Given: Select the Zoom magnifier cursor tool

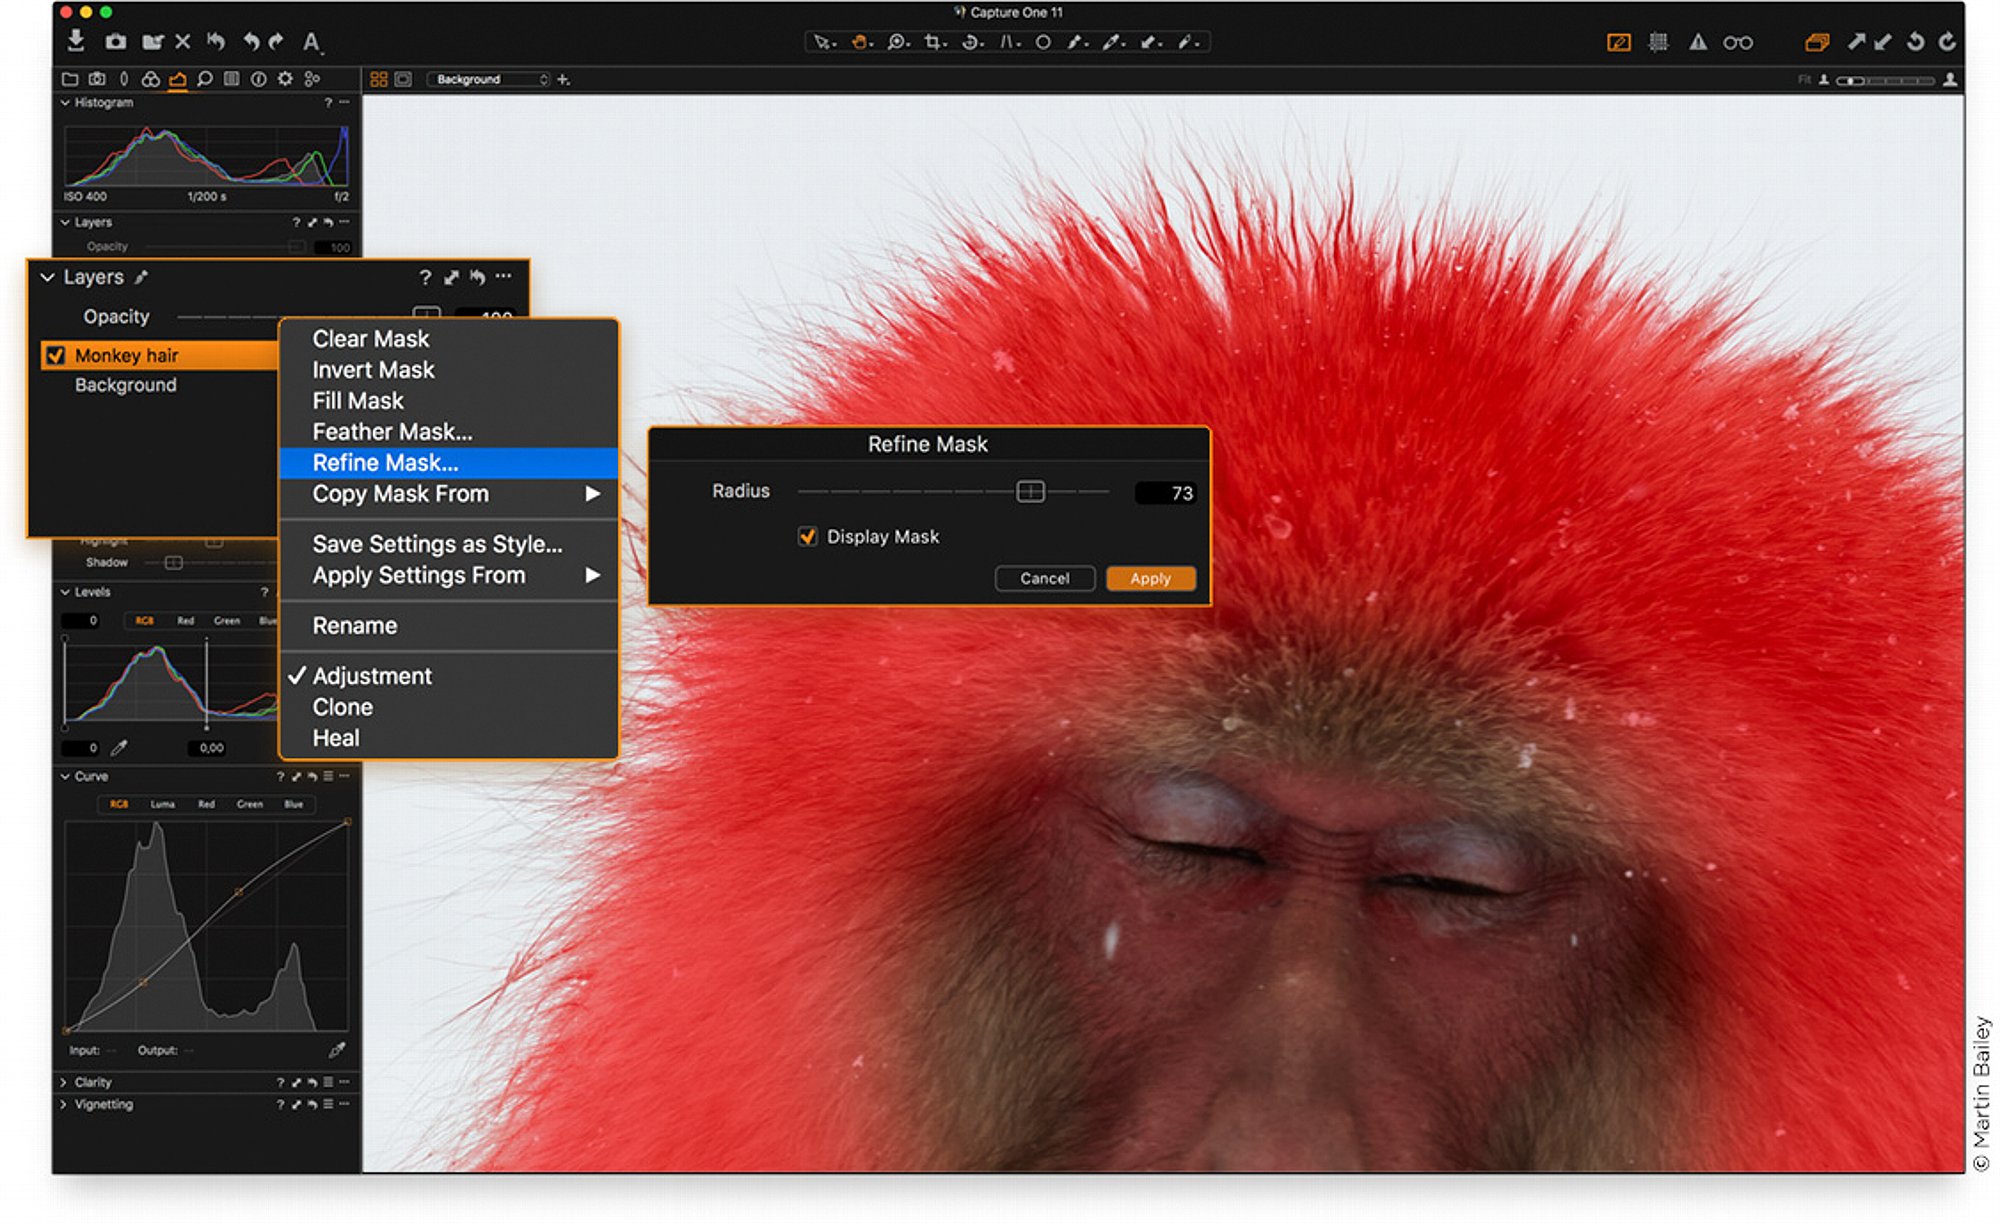Looking at the screenshot, I should click(897, 42).
